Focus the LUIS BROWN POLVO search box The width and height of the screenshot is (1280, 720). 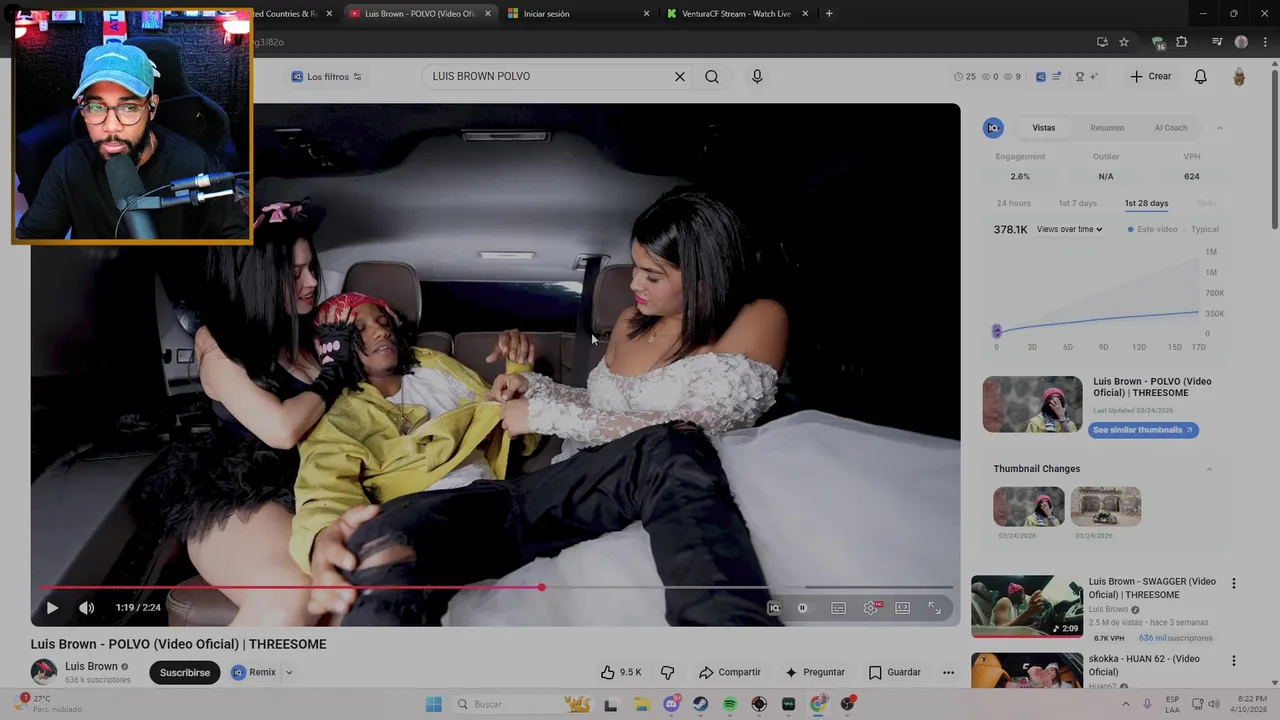pyautogui.click(x=548, y=77)
